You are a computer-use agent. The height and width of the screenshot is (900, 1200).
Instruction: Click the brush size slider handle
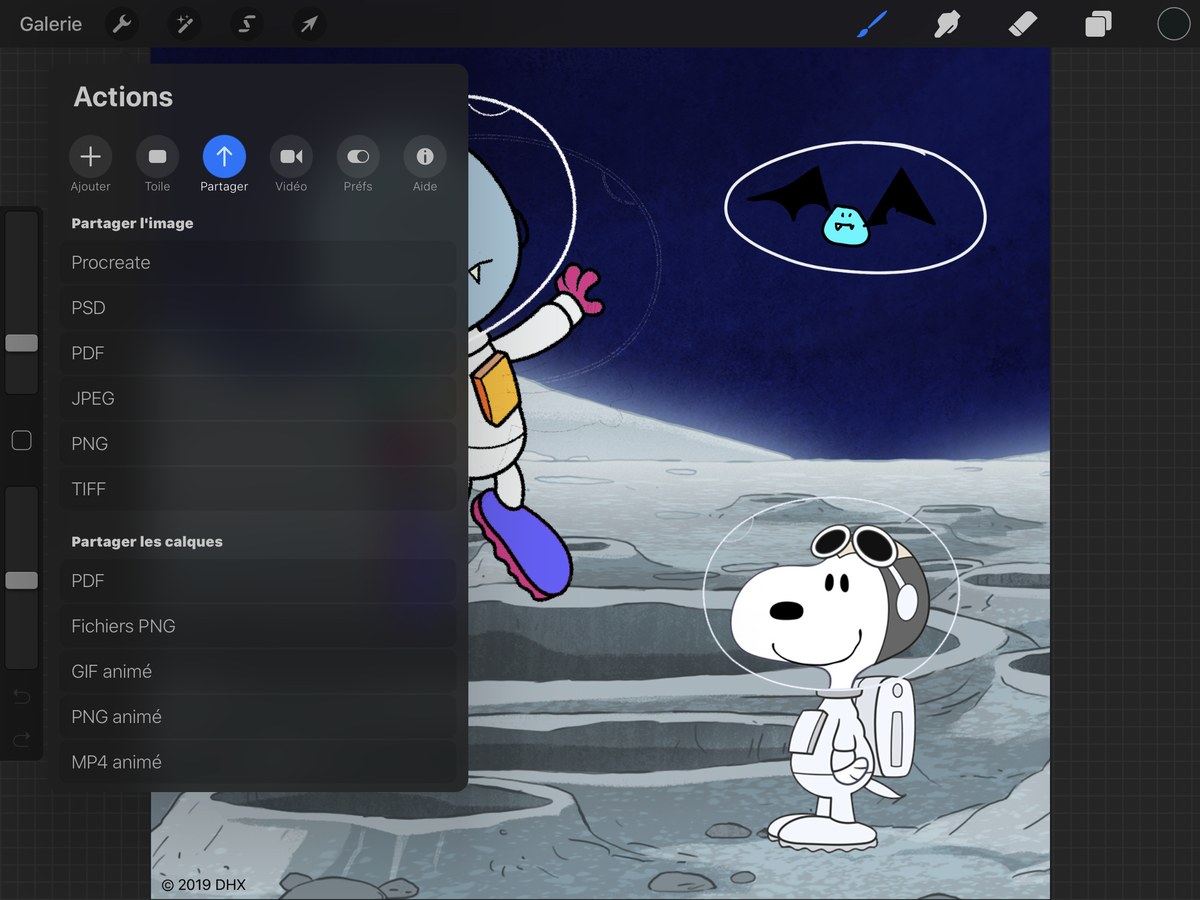pyautogui.click(x=21, y=343)
